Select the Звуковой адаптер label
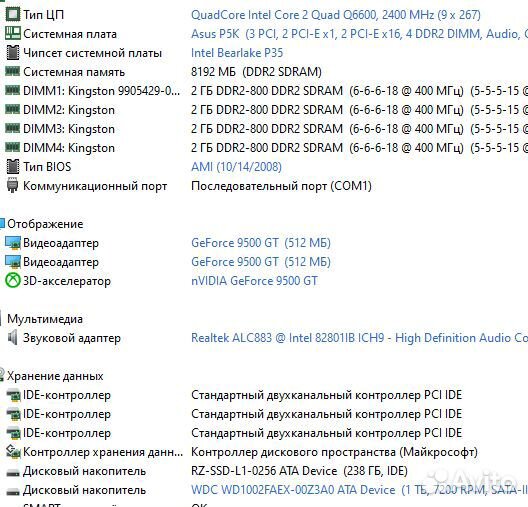This screenshot has width=528, height=507. coord(72,338)
